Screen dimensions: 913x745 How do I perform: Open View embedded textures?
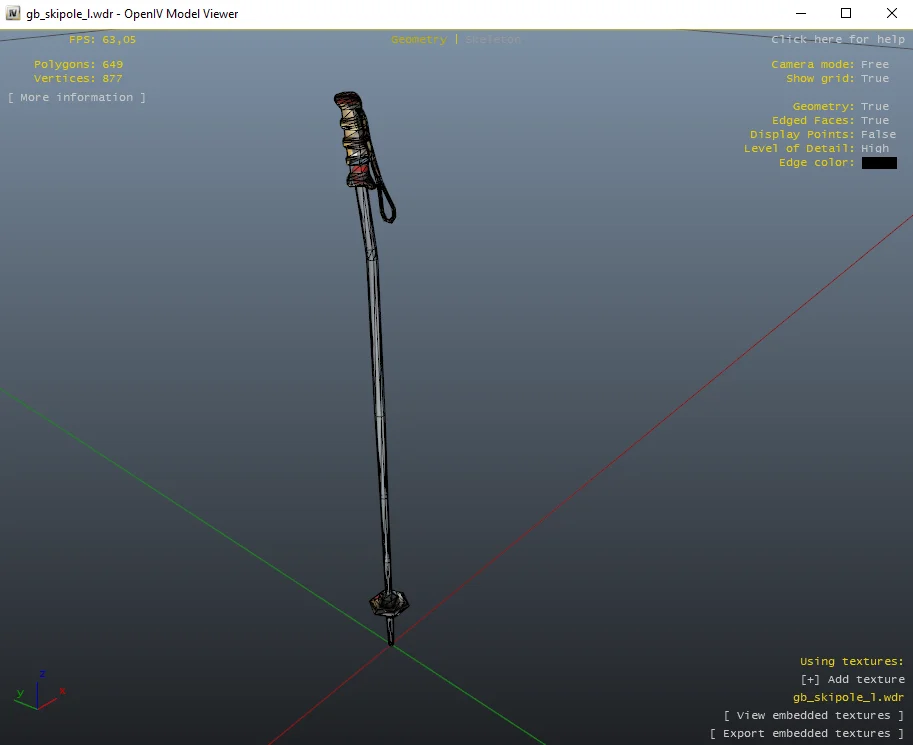813,715
